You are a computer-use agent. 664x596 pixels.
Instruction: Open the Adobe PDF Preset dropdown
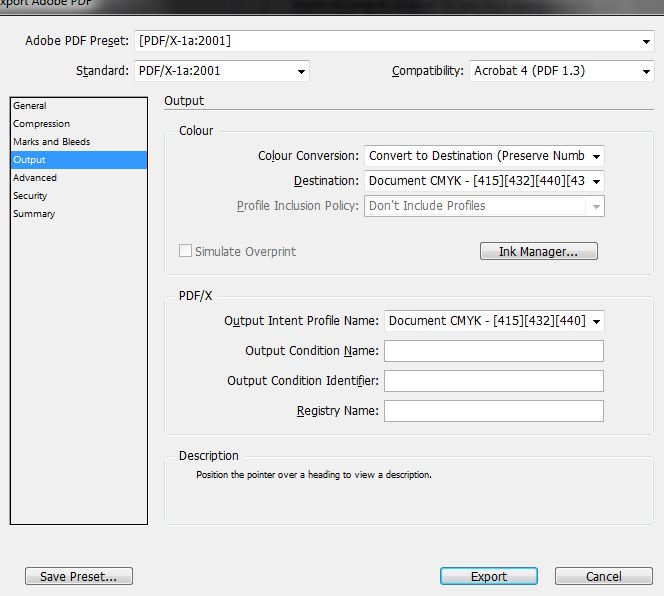pos(394,41)
